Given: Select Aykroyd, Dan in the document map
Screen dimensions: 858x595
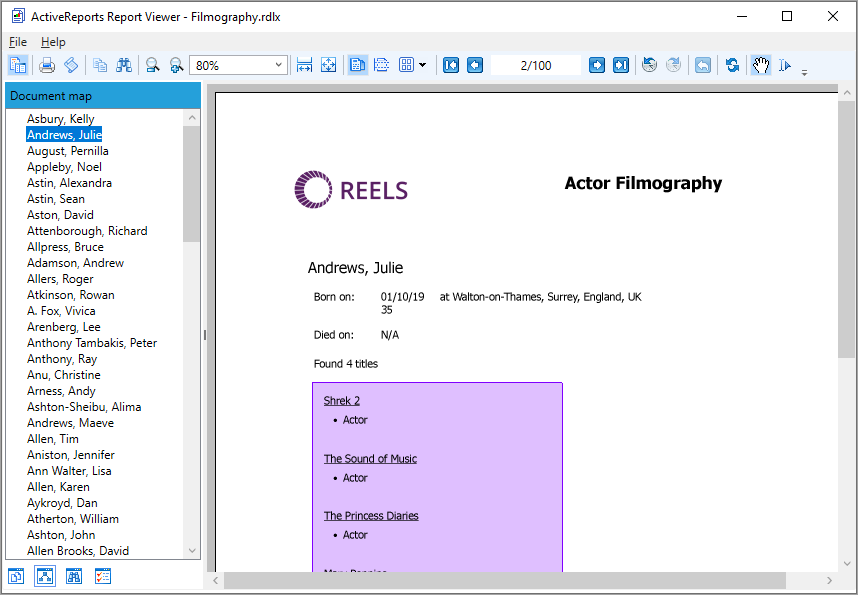Looking at the screenshot, I should point(62,502).
